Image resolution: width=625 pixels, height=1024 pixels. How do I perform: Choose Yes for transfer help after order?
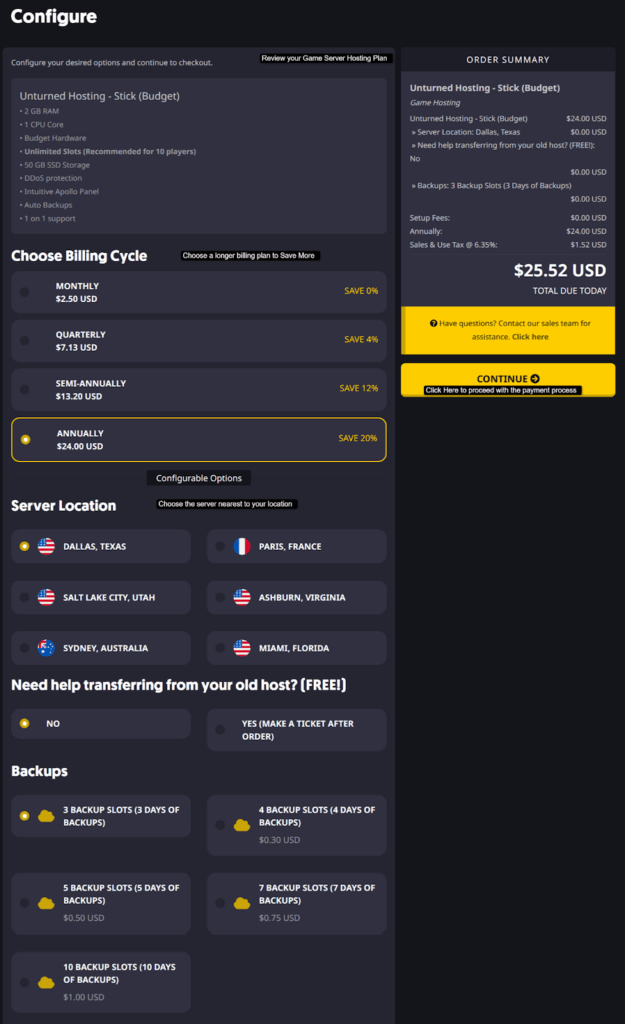point(221,730)
